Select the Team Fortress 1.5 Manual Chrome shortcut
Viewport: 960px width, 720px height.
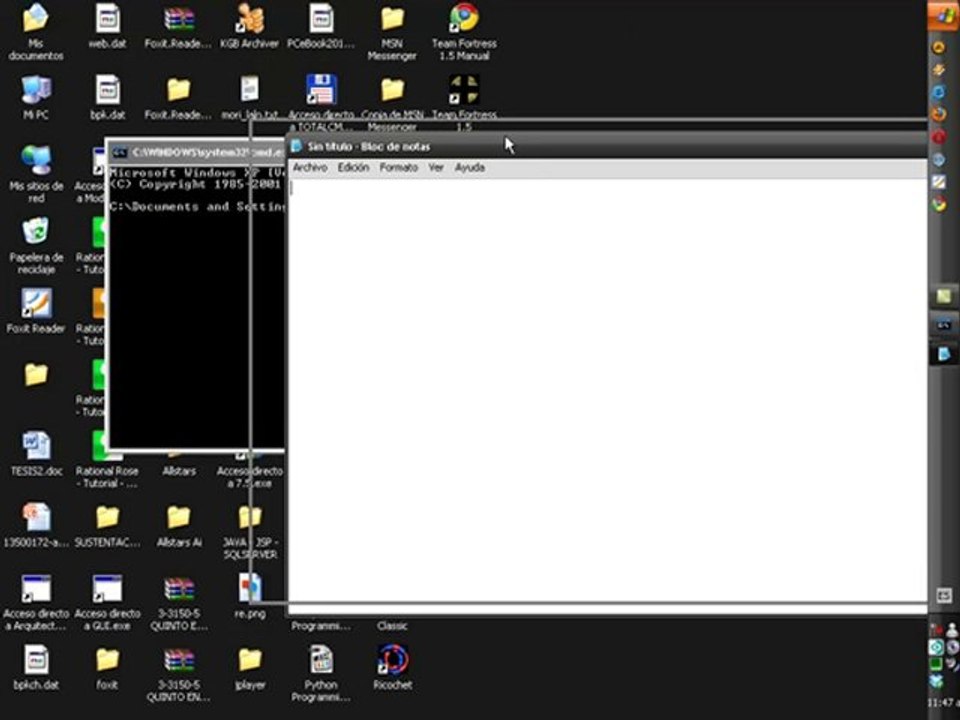tap(464, 32)
